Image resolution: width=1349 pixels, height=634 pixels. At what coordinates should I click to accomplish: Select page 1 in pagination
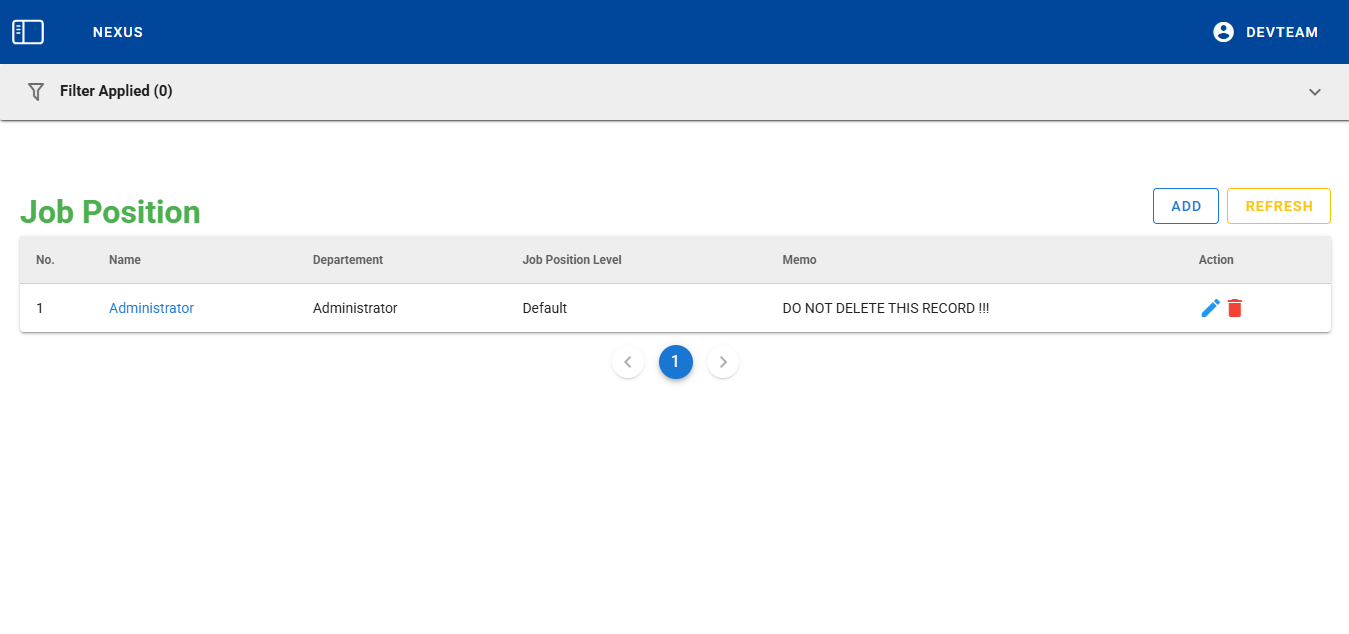tap(675, 362)
